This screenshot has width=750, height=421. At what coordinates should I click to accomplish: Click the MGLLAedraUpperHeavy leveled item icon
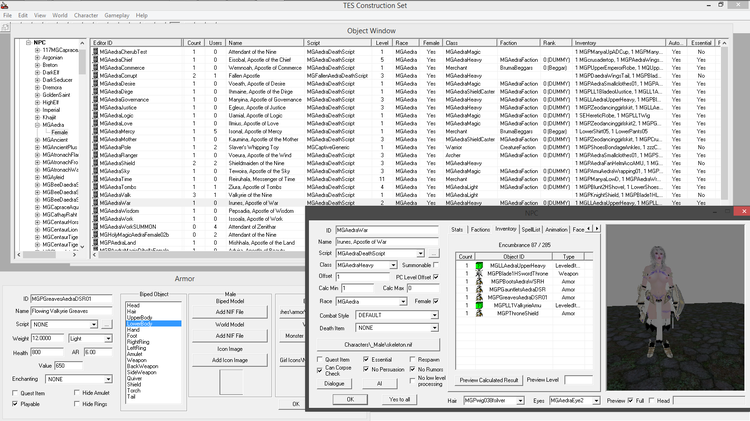point(479,266)
